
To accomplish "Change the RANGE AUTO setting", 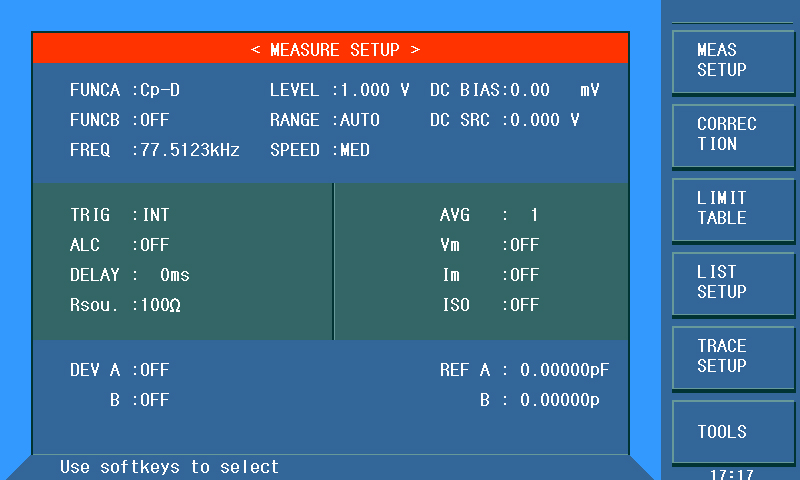I will (360, 120).
